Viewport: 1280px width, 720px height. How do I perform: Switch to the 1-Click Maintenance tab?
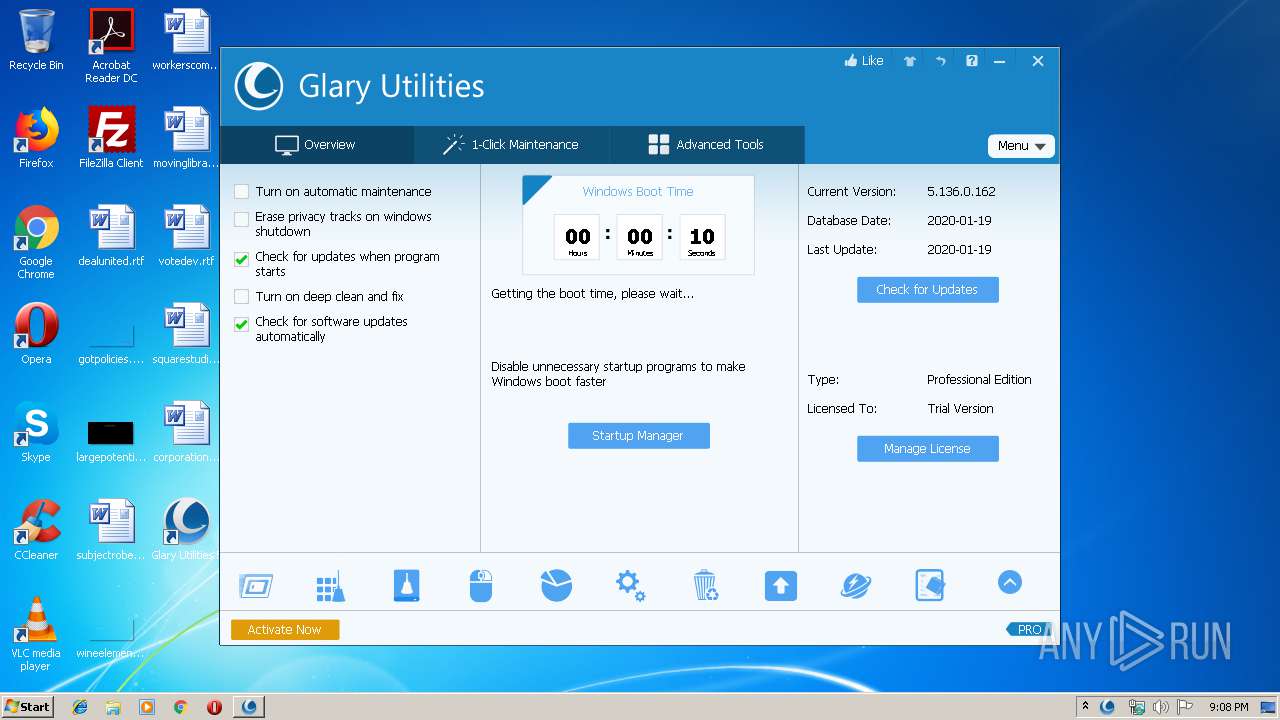pos(511,145)
